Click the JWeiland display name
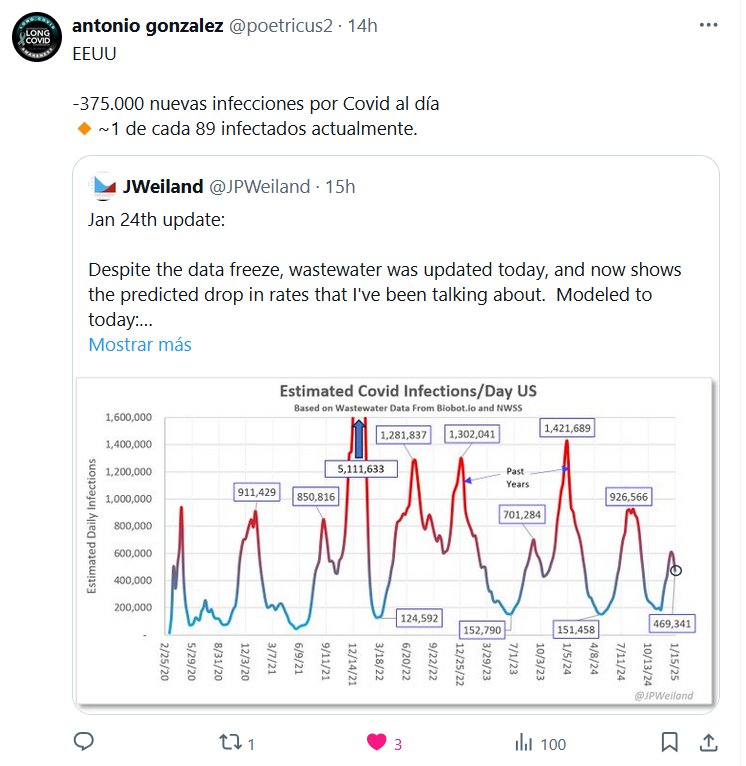Screen dimensions: 746x766 [162, 186]
